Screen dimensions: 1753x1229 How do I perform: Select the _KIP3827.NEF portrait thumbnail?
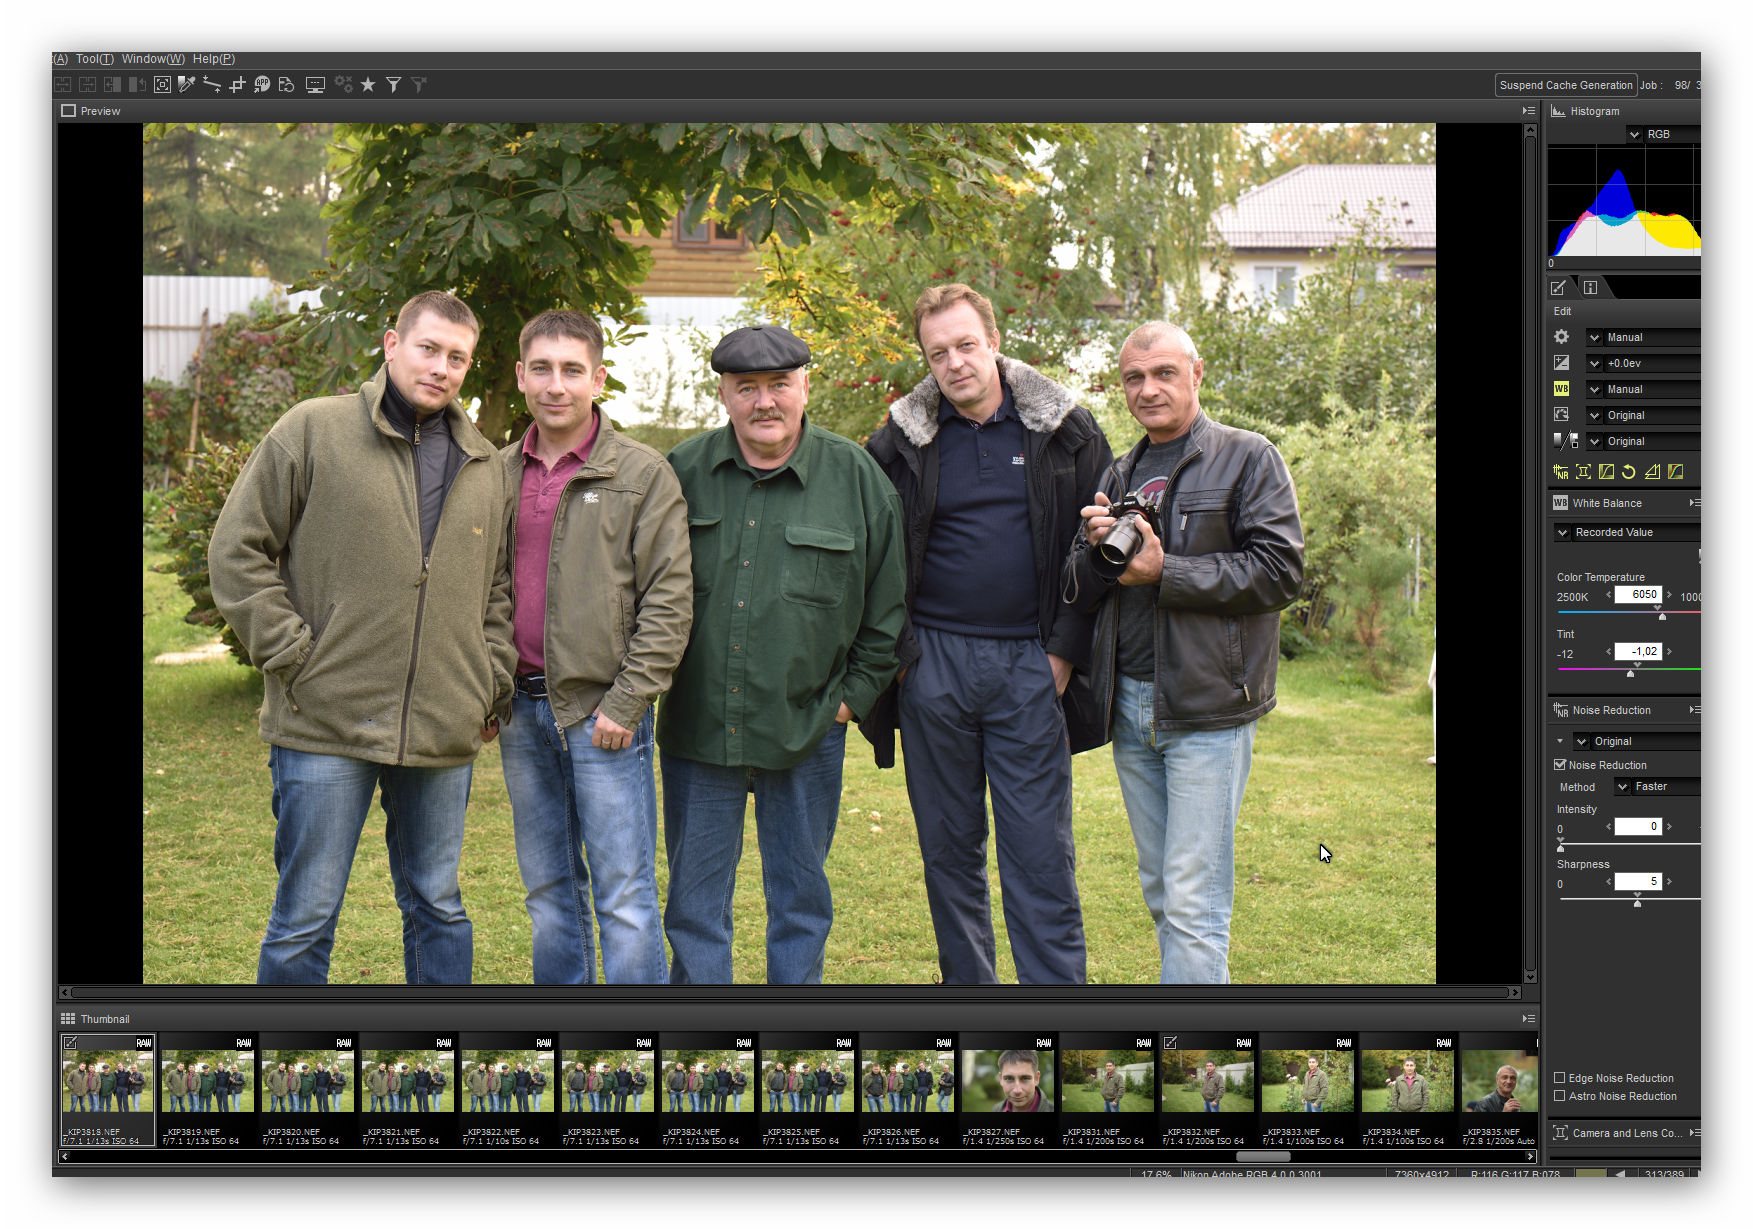tap(1008, 1082)
